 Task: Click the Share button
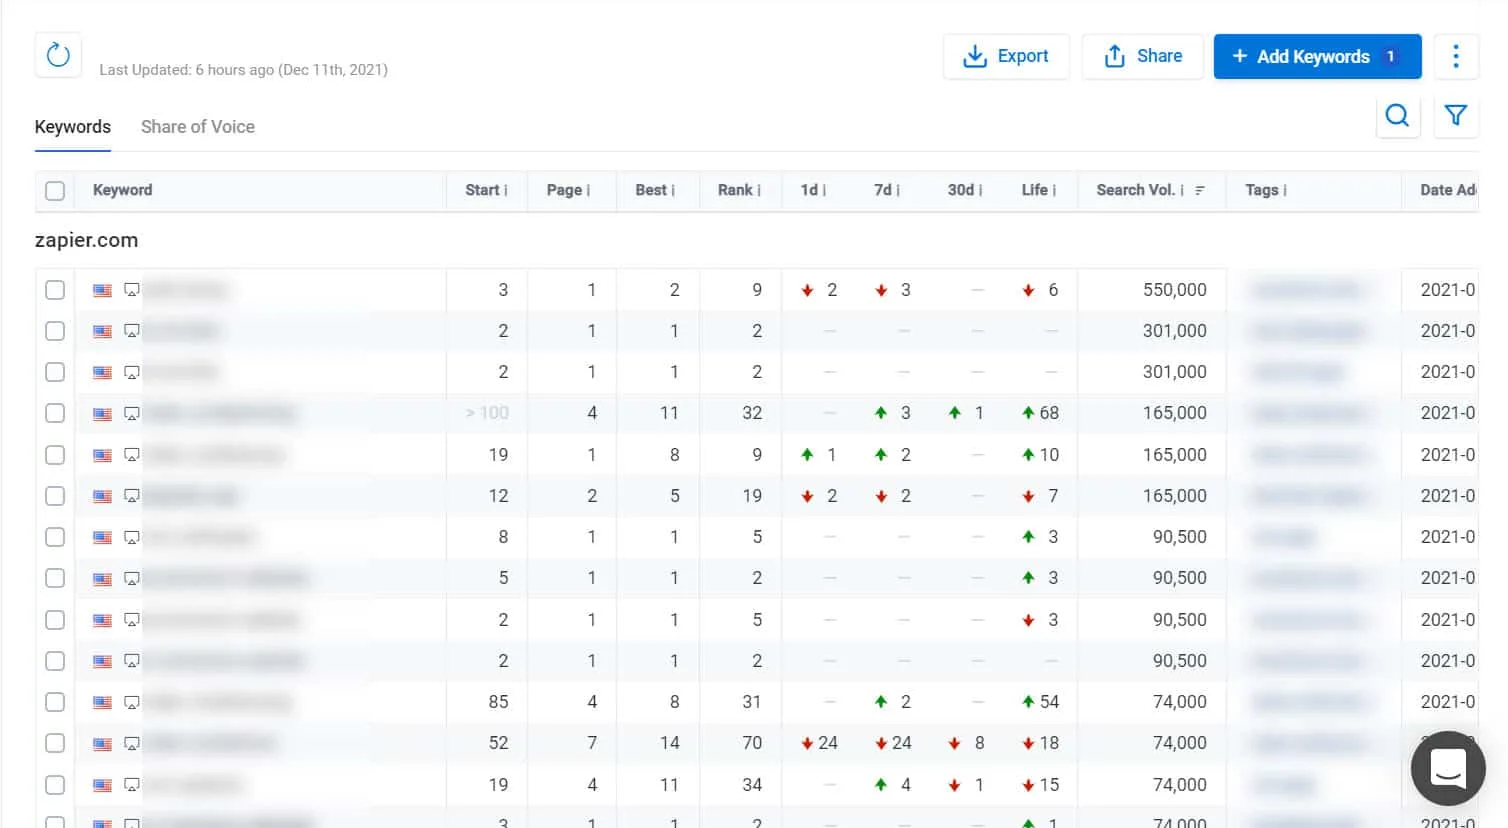click(1142, 56)
